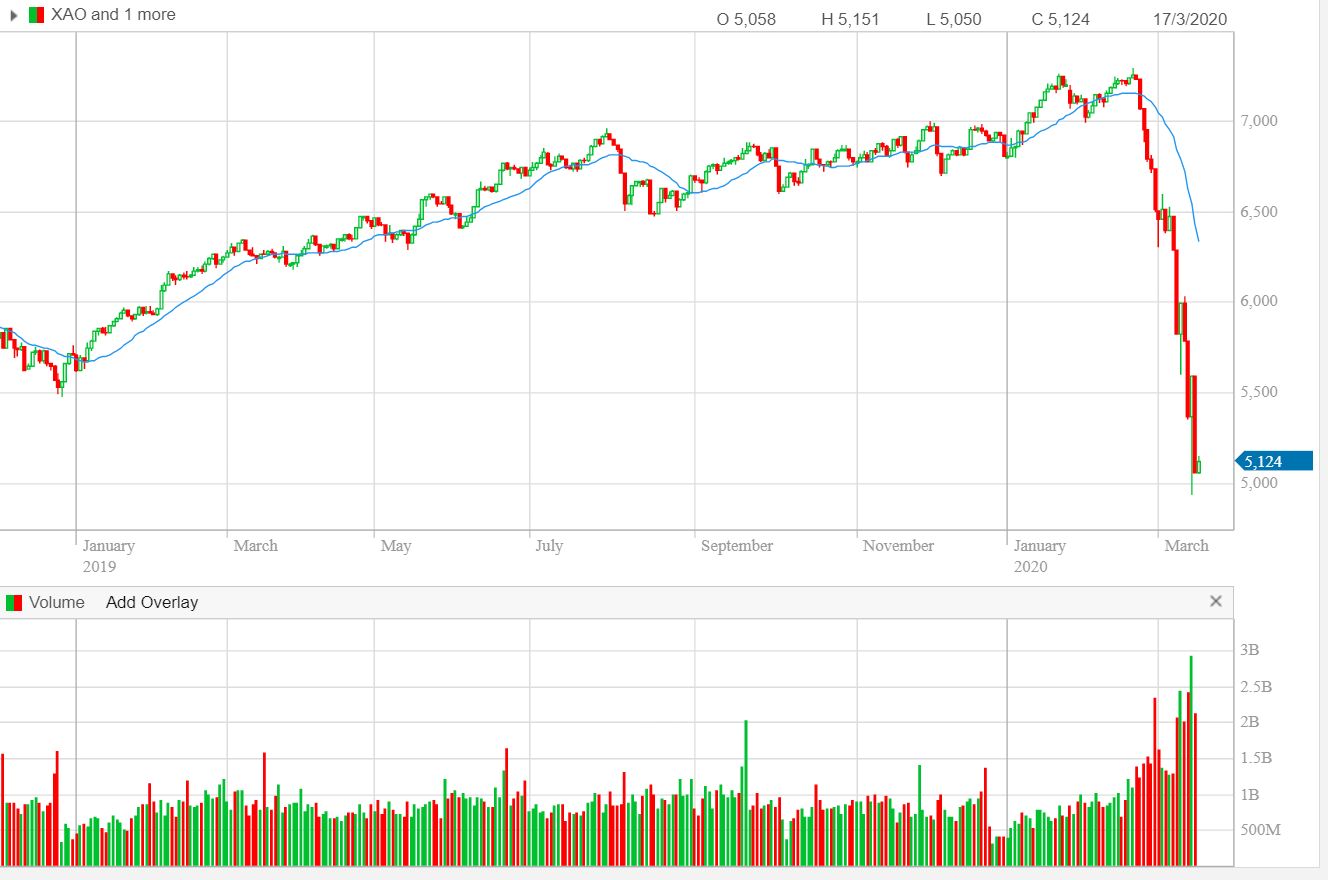Screen dimensions: 1328x880
Task: Click the close price value C 5,124
Action: (1061, 19)
